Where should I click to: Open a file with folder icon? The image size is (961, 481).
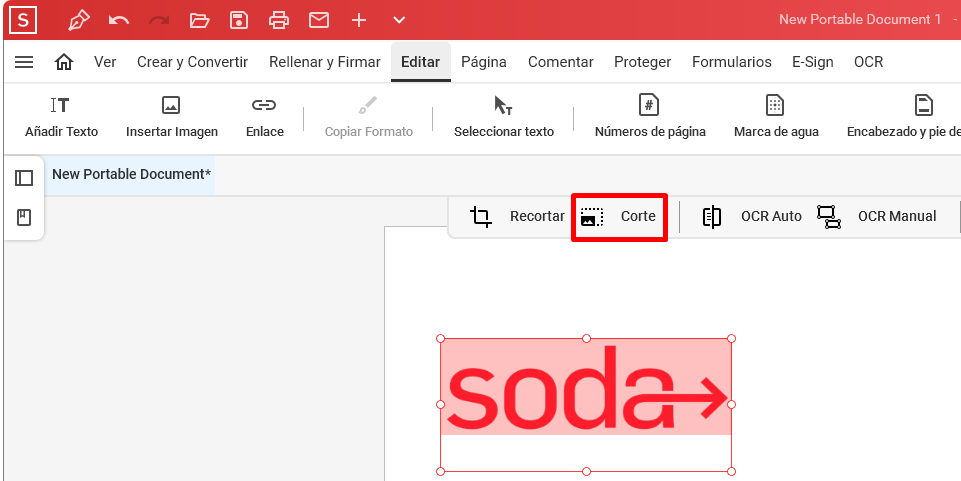[199, 20]
